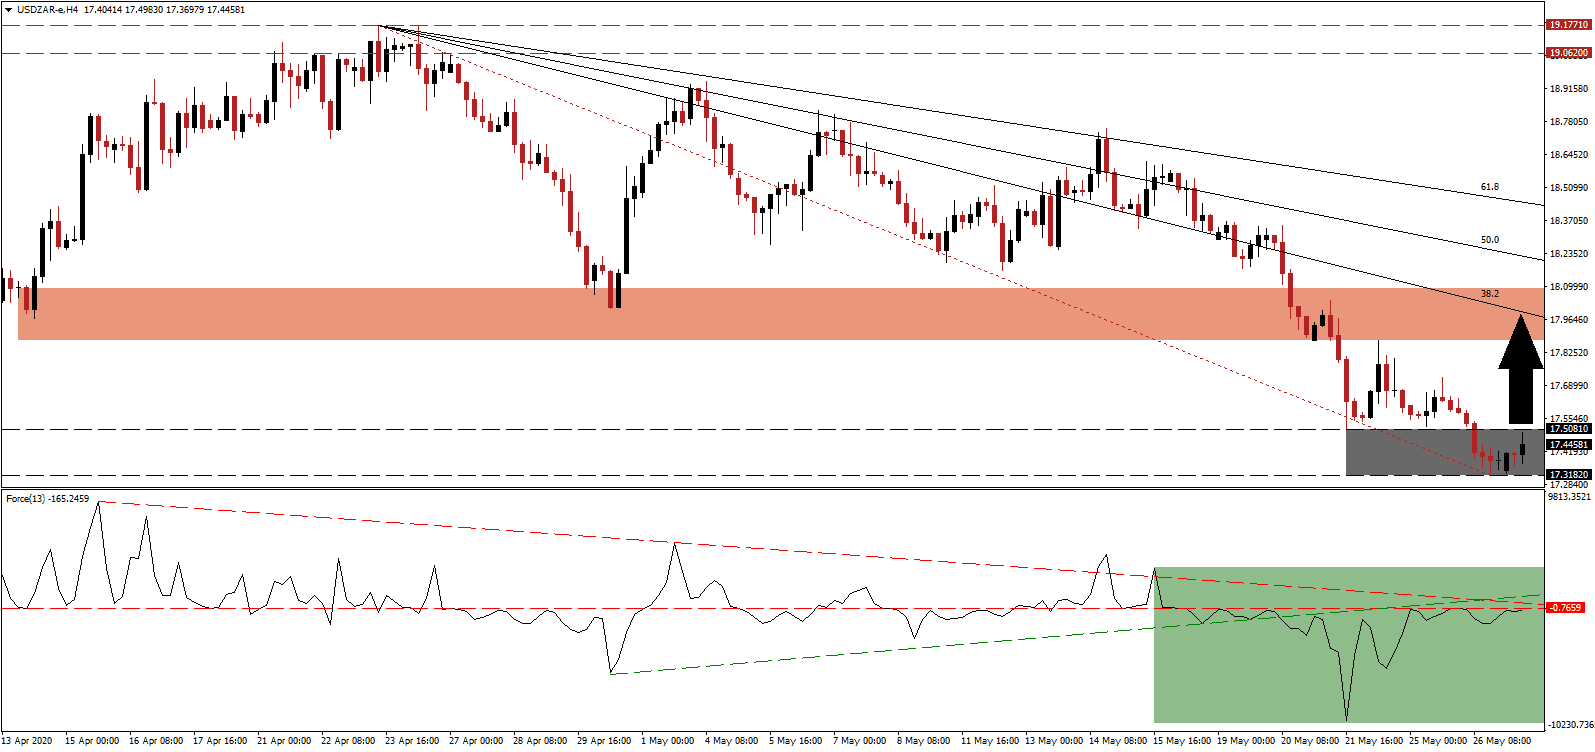
Task: Select the 38.2 Fibonacci fan label
Action: 1489,294
